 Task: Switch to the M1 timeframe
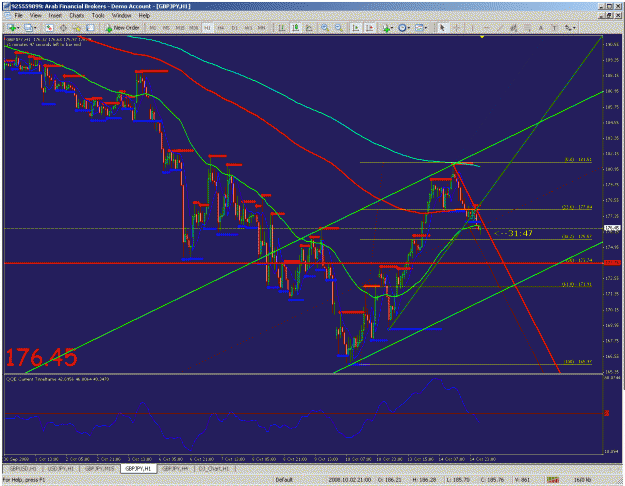(x=153, y=28)
